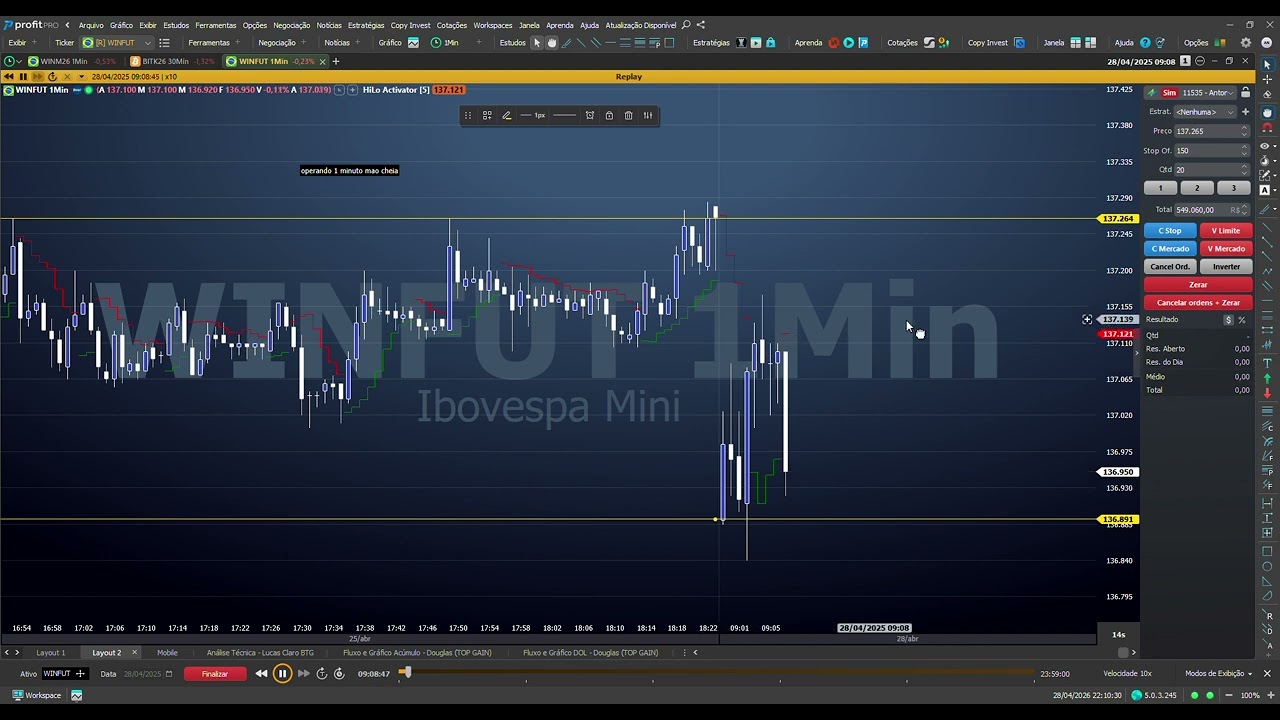The image size is (1280, 720).
Task: Click the Ajuda question mark icon
Action: point(1145,43)
